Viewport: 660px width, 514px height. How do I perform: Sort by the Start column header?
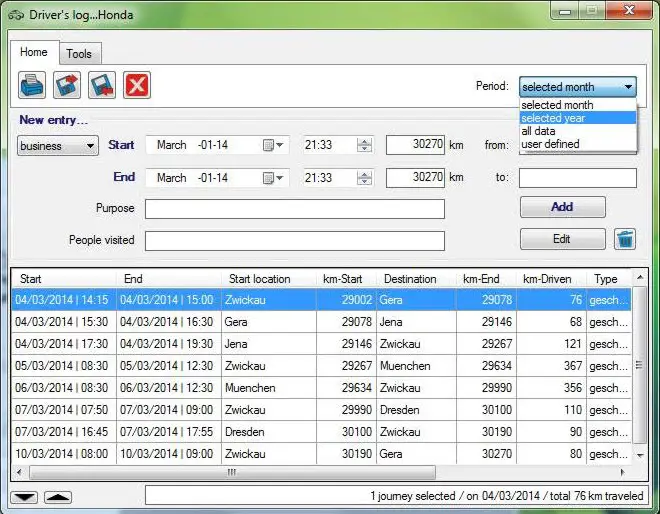click(x=64, y=279)
